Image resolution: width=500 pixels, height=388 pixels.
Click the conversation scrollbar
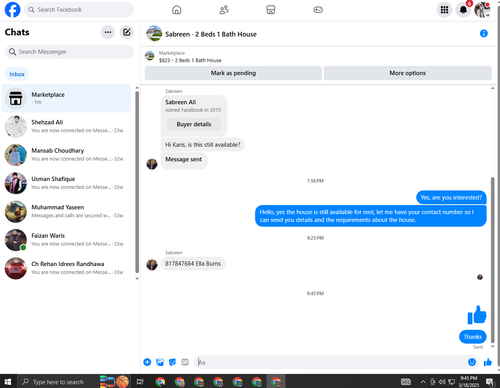[x=493, y=260]
